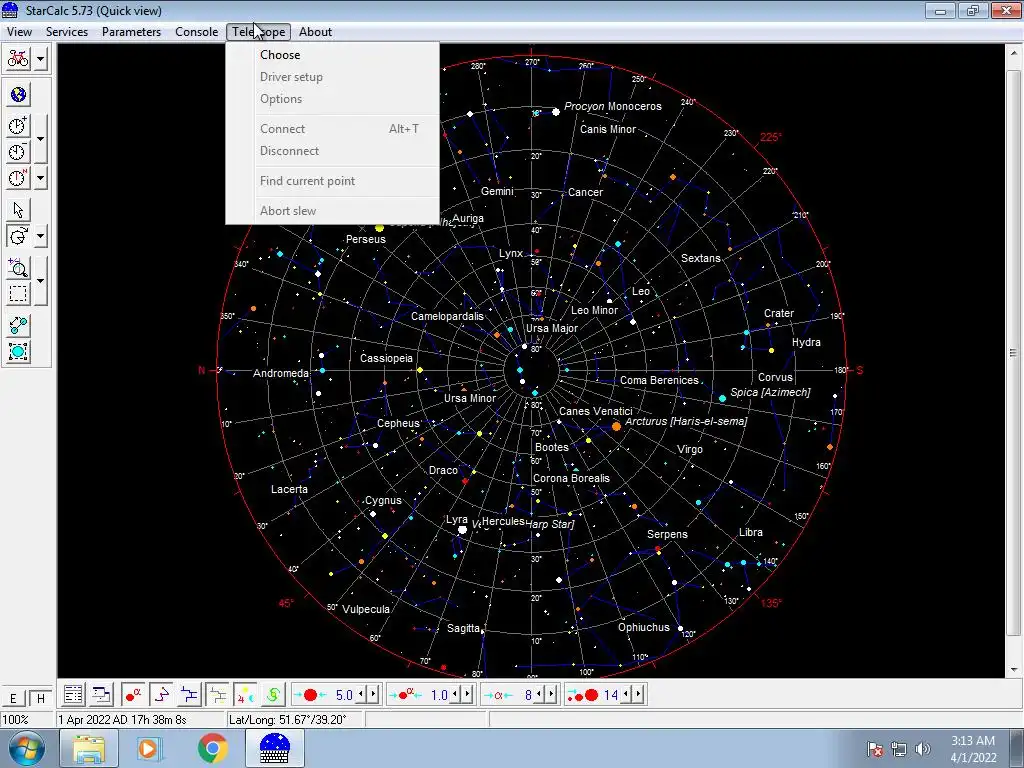
Task: Open Windows Media Player from taskbar
Action: tap(150, 748)
